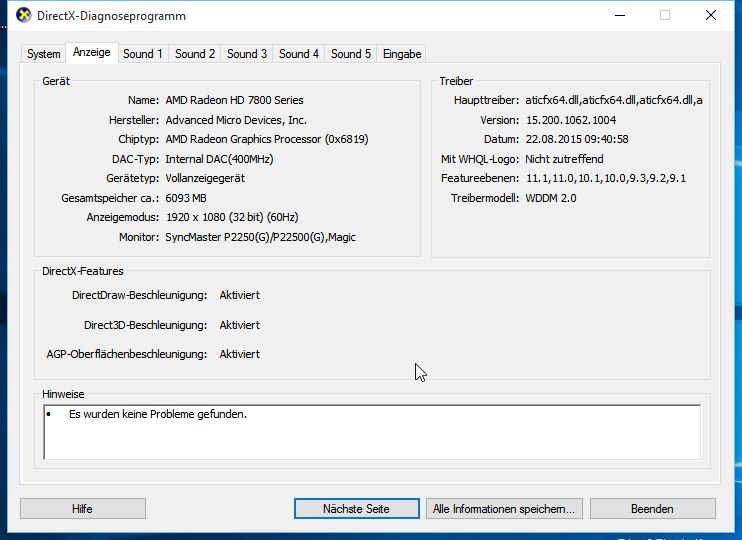
Task: Open the Sound 3 tab
Action: click(x=247, y=54)
